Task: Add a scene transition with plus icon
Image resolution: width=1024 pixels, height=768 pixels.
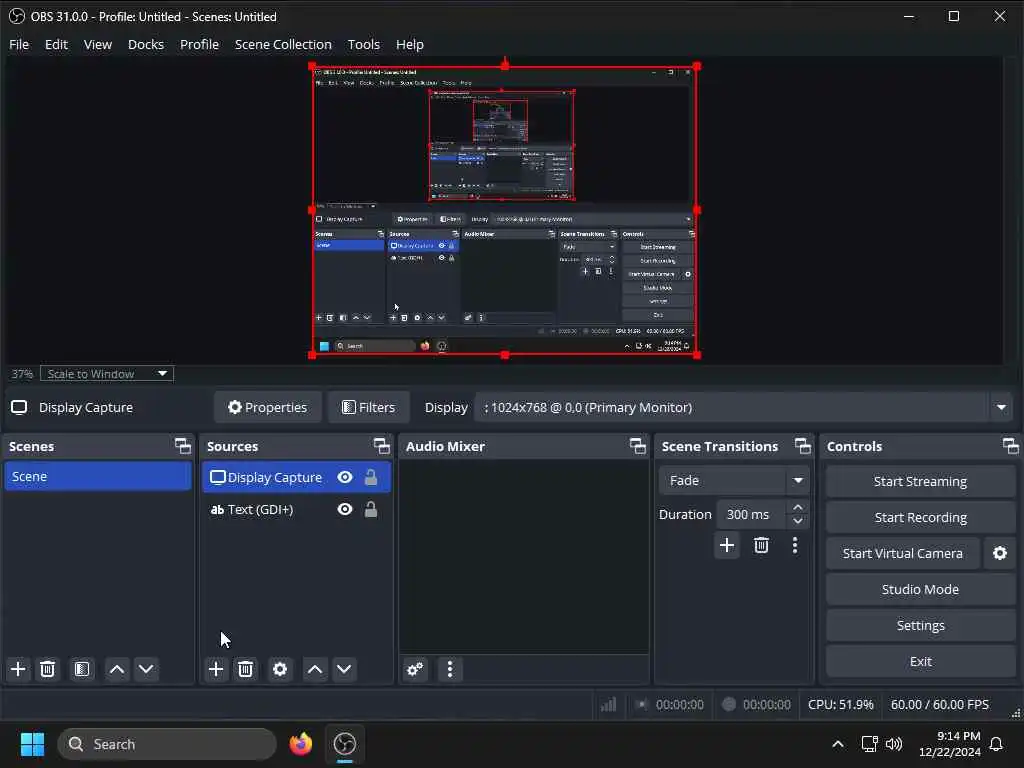Action: (x=727, y=545)
